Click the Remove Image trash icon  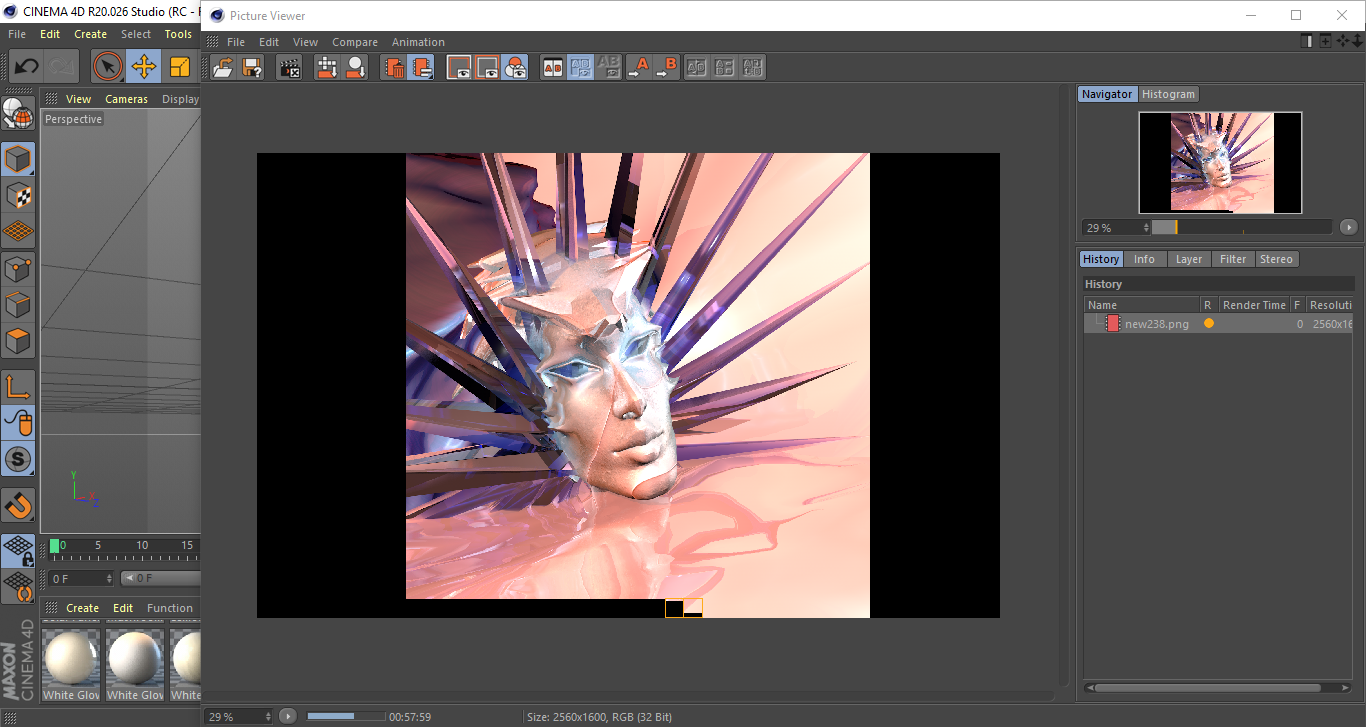tap(394, 67)
